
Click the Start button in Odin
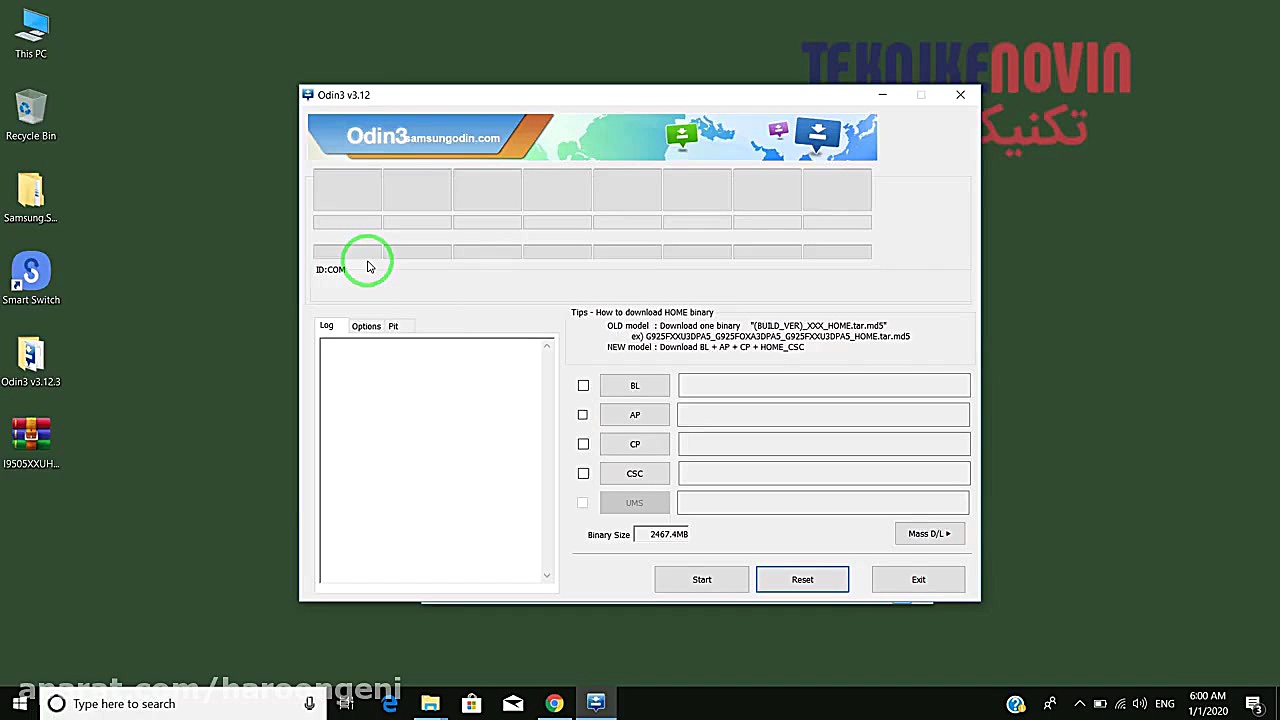point(702,580)
